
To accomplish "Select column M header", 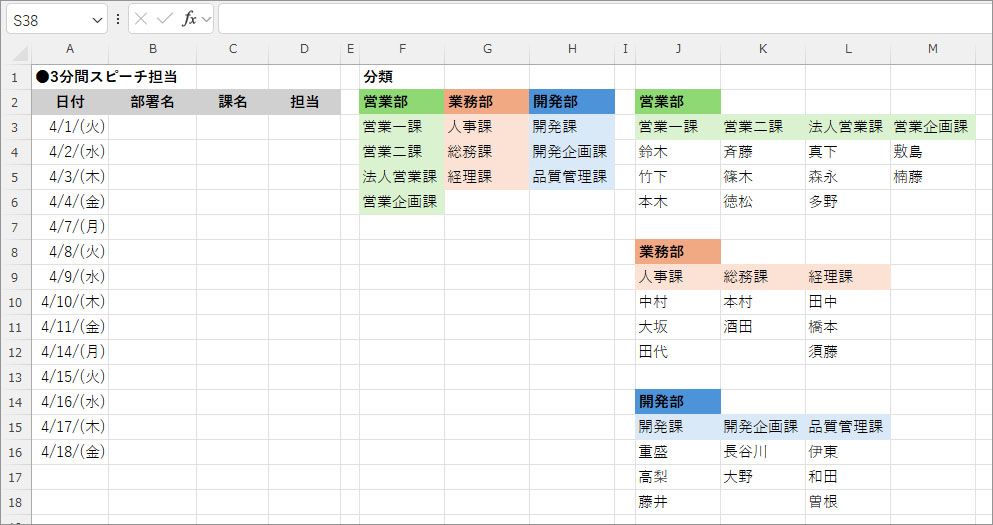I will (x=932, y=49).
